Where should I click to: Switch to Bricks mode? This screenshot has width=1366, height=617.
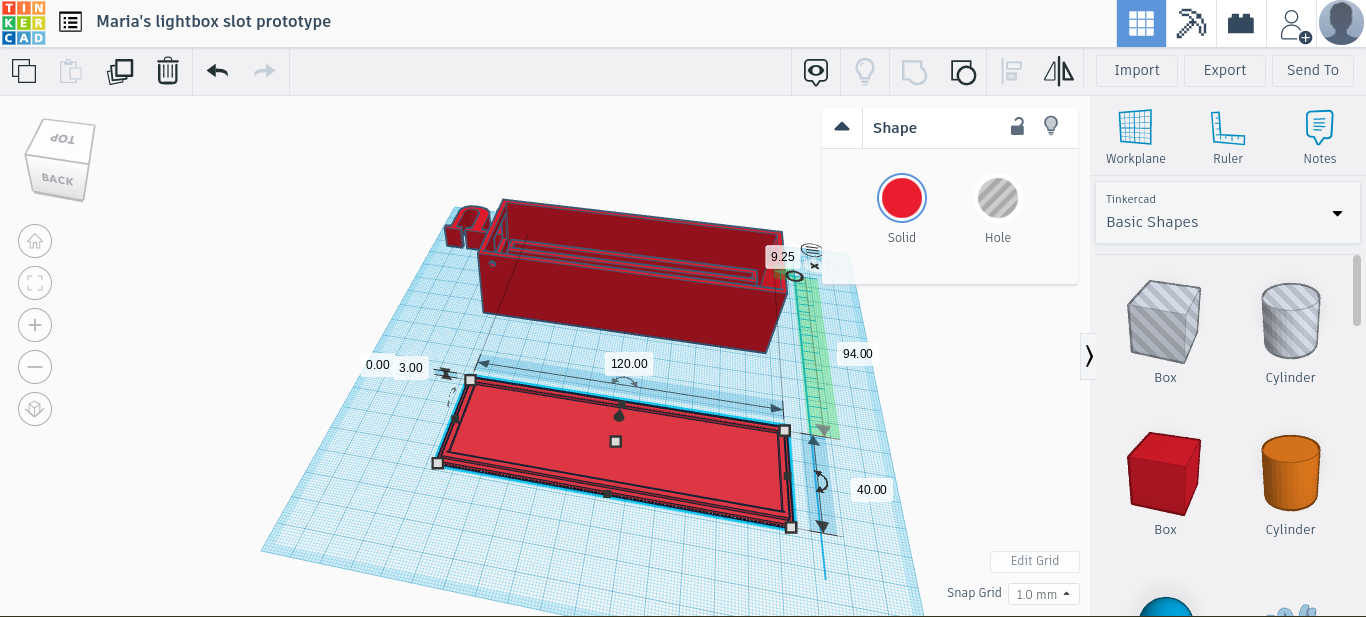pyautogui.click(x=1241, y=23)
